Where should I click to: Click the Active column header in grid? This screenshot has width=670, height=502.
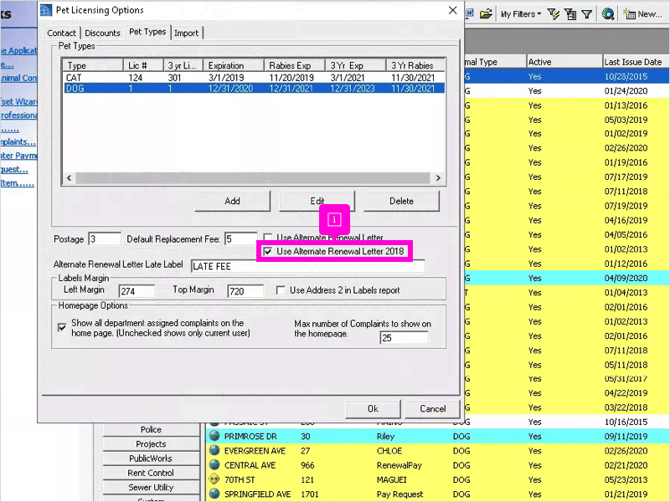click(564, 62)
